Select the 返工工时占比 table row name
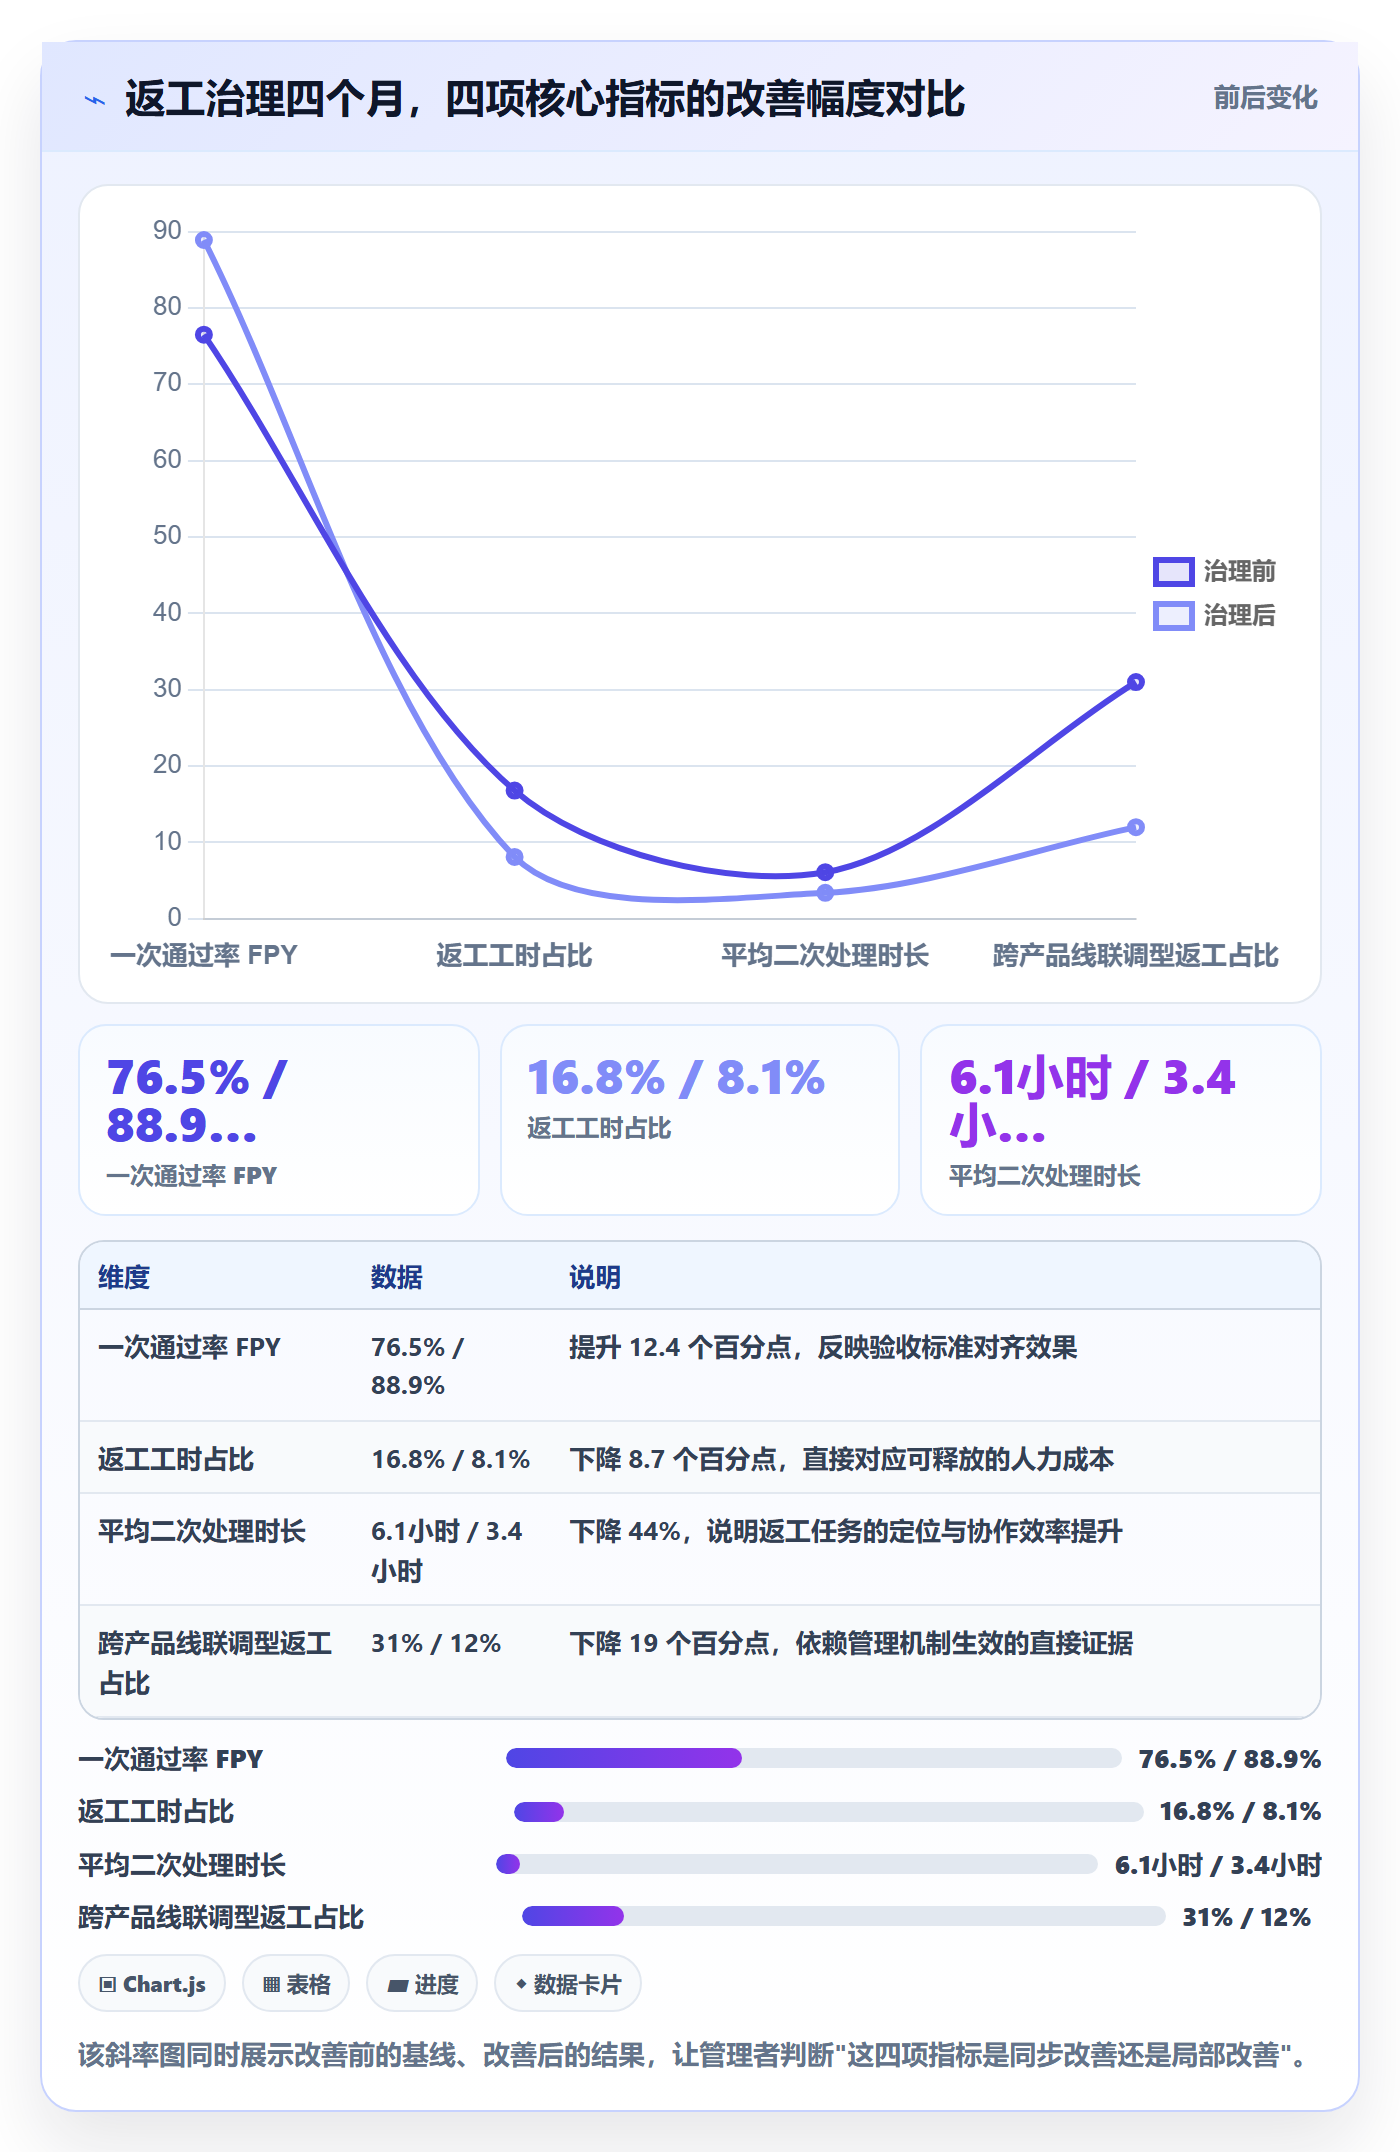 (176, 1459)
